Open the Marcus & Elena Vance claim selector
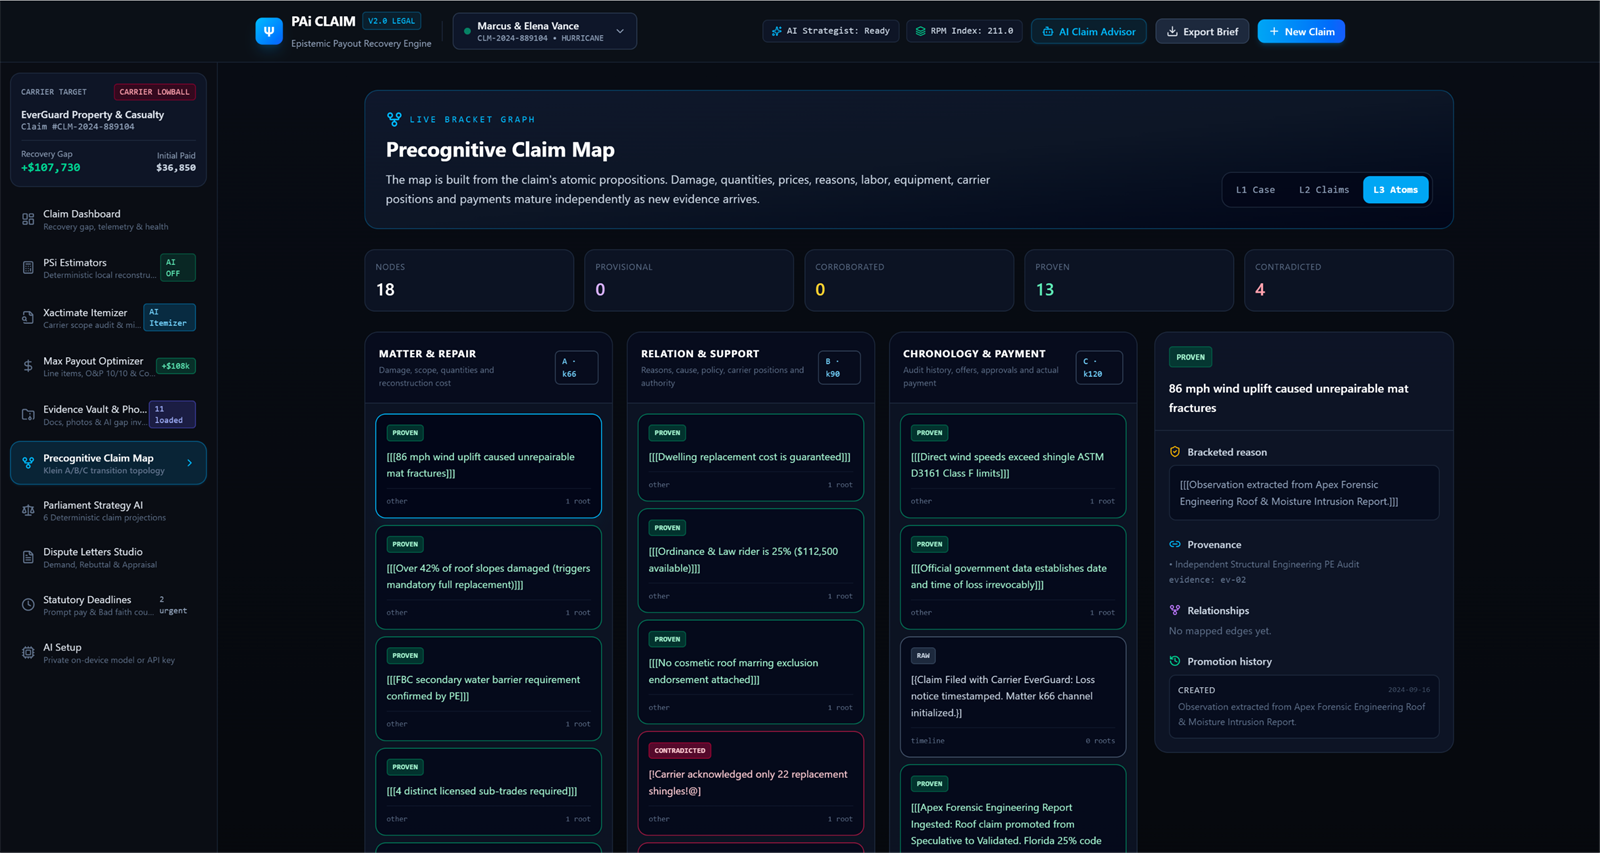The image size is (1600, 853). (544, 31)
